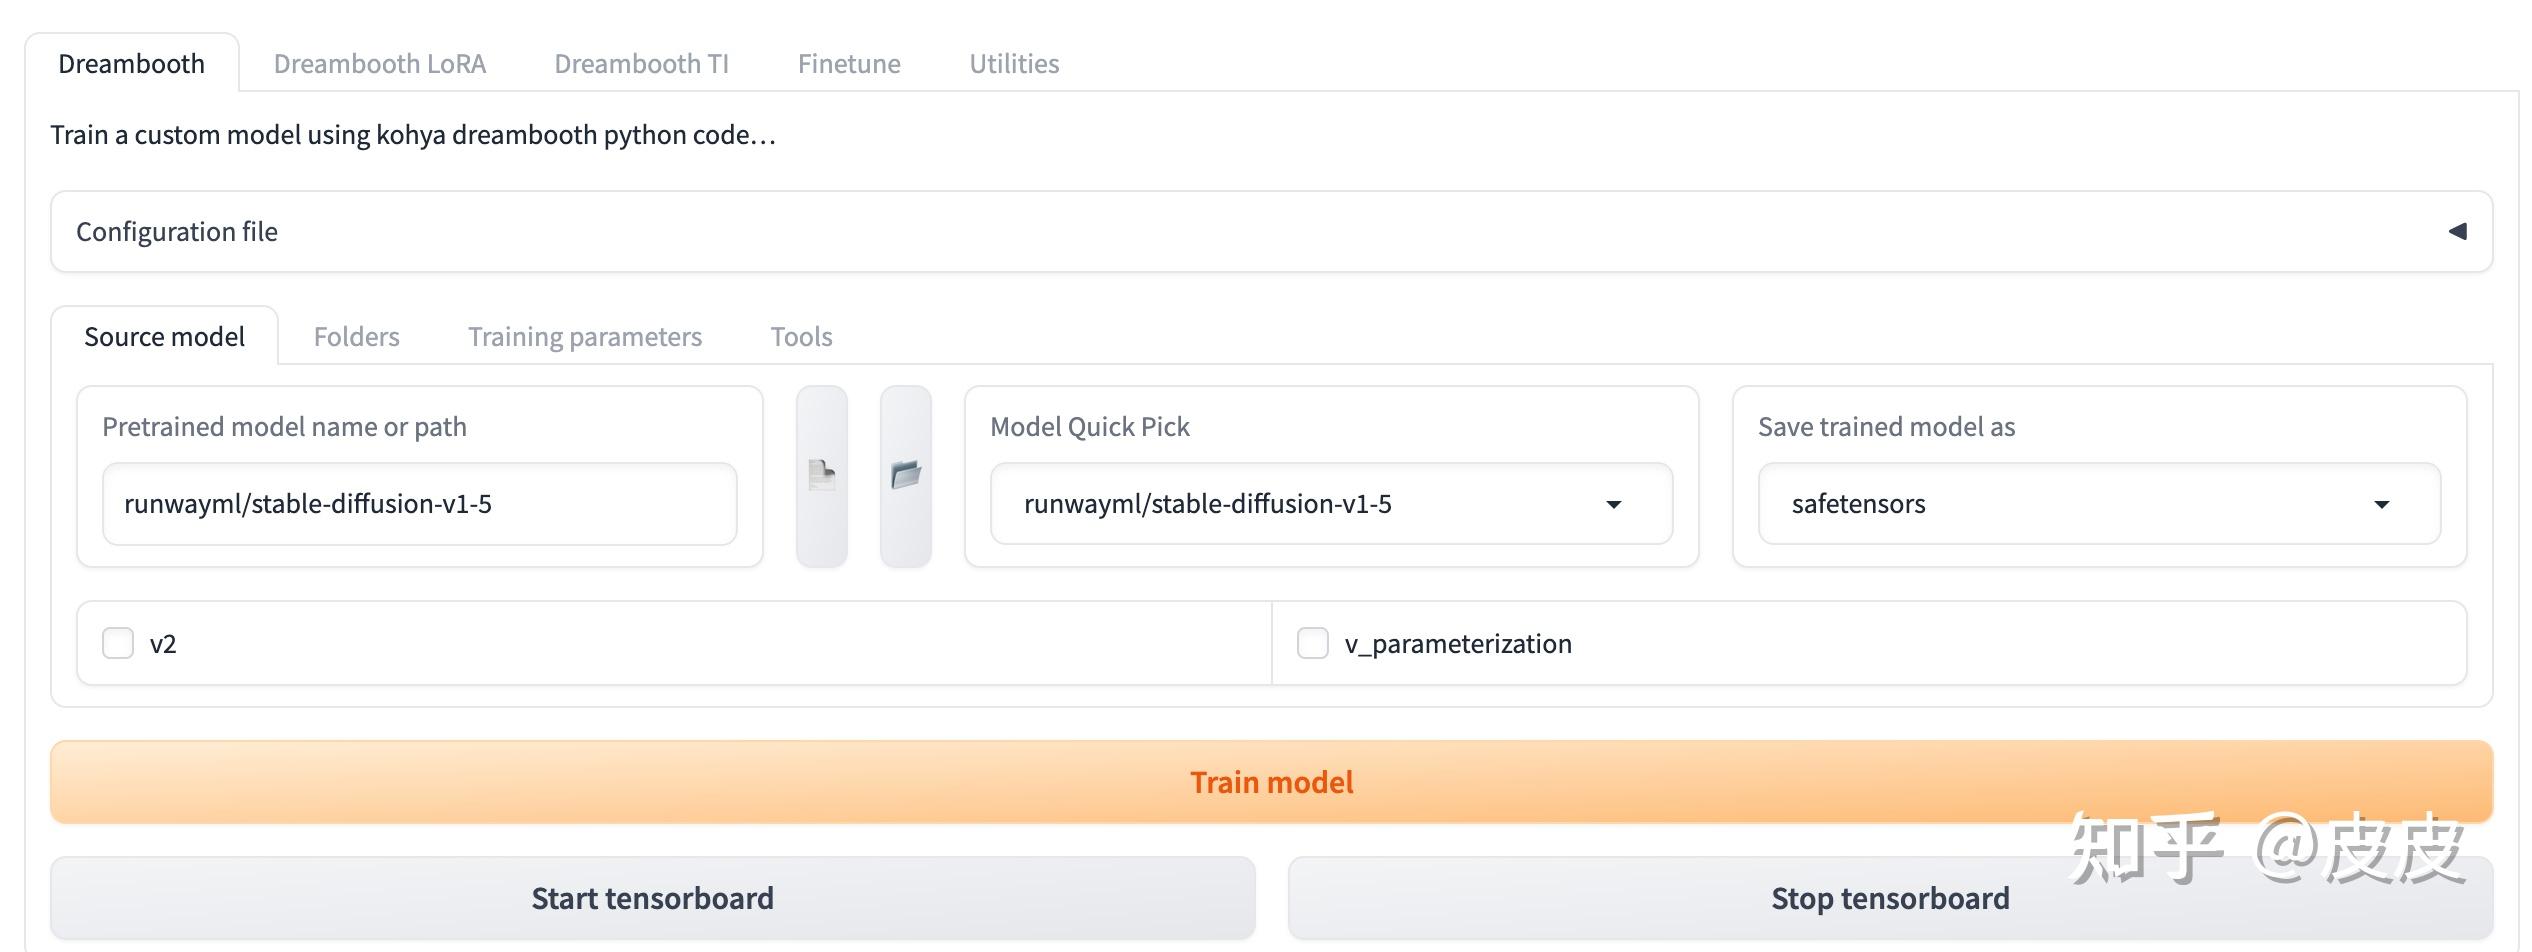Viewport: 2532px width, 952px height.
Task: Switch to the Dreambooth LoRA tab
Action: tap(379, 64)
